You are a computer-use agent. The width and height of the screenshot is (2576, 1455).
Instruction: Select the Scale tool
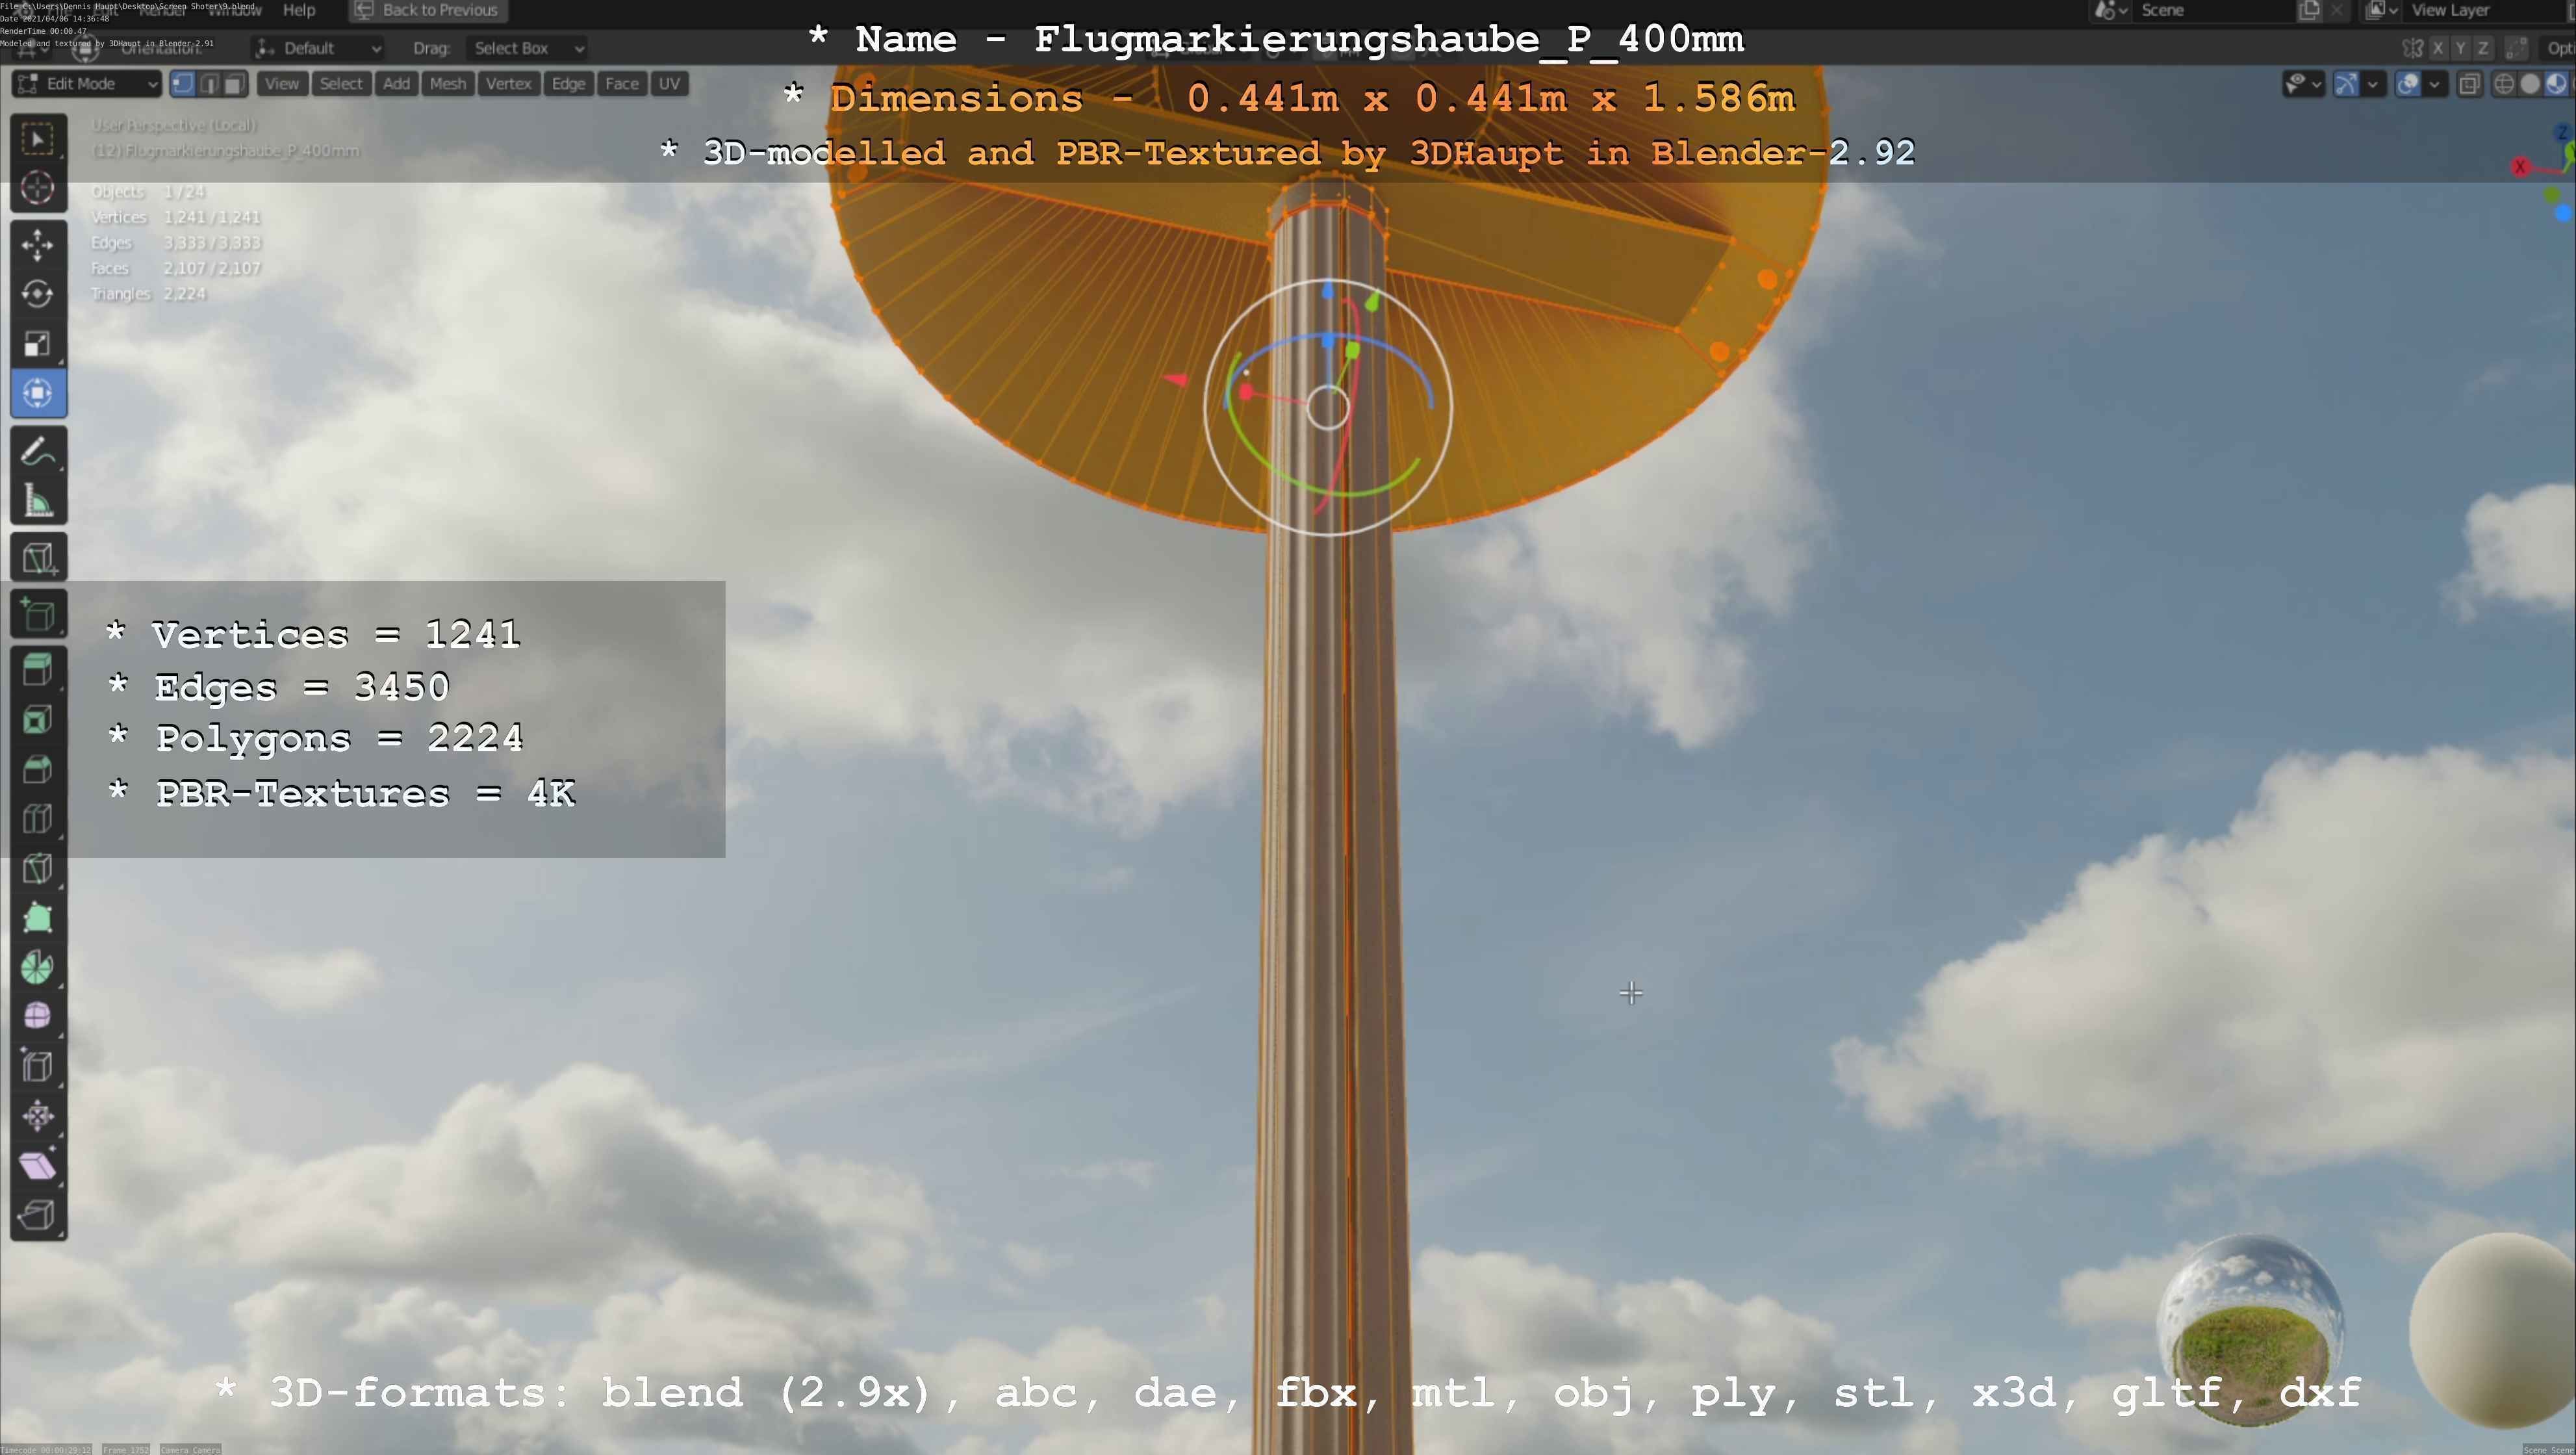[x=38, y=344]
